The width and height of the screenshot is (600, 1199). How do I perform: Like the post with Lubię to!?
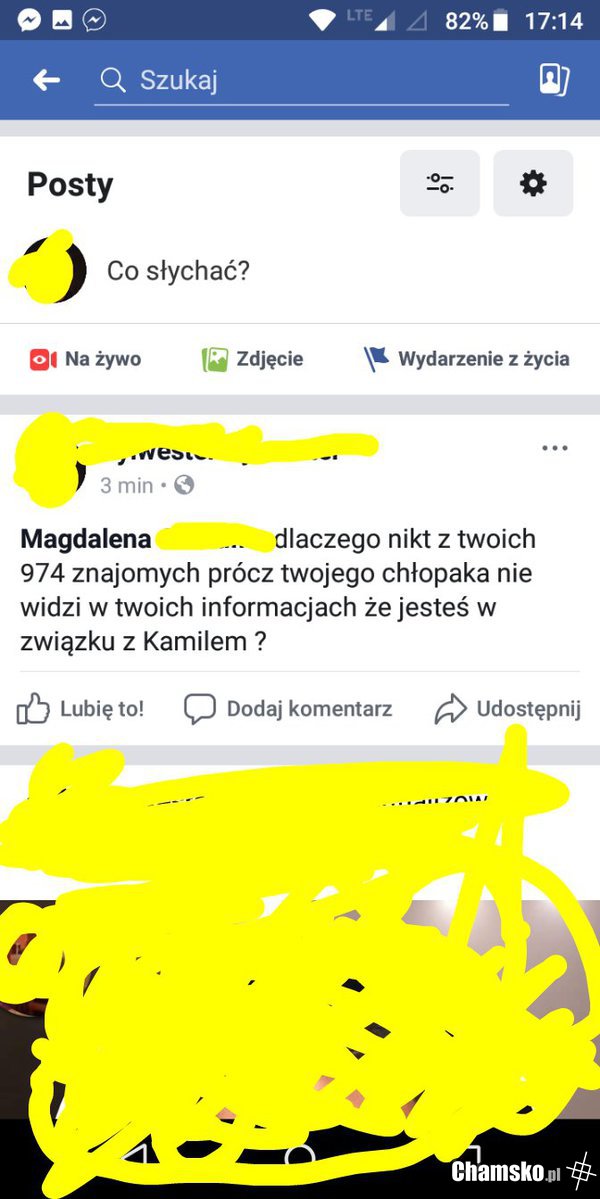(x=80, y=709)
